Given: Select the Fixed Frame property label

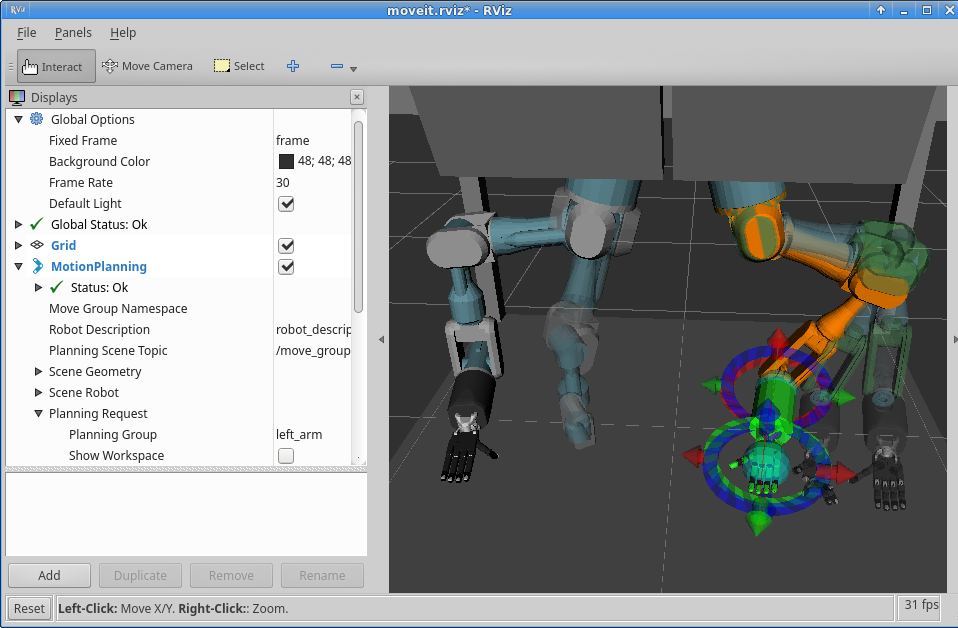Looking at the screenshot, I should pos(83,141).
